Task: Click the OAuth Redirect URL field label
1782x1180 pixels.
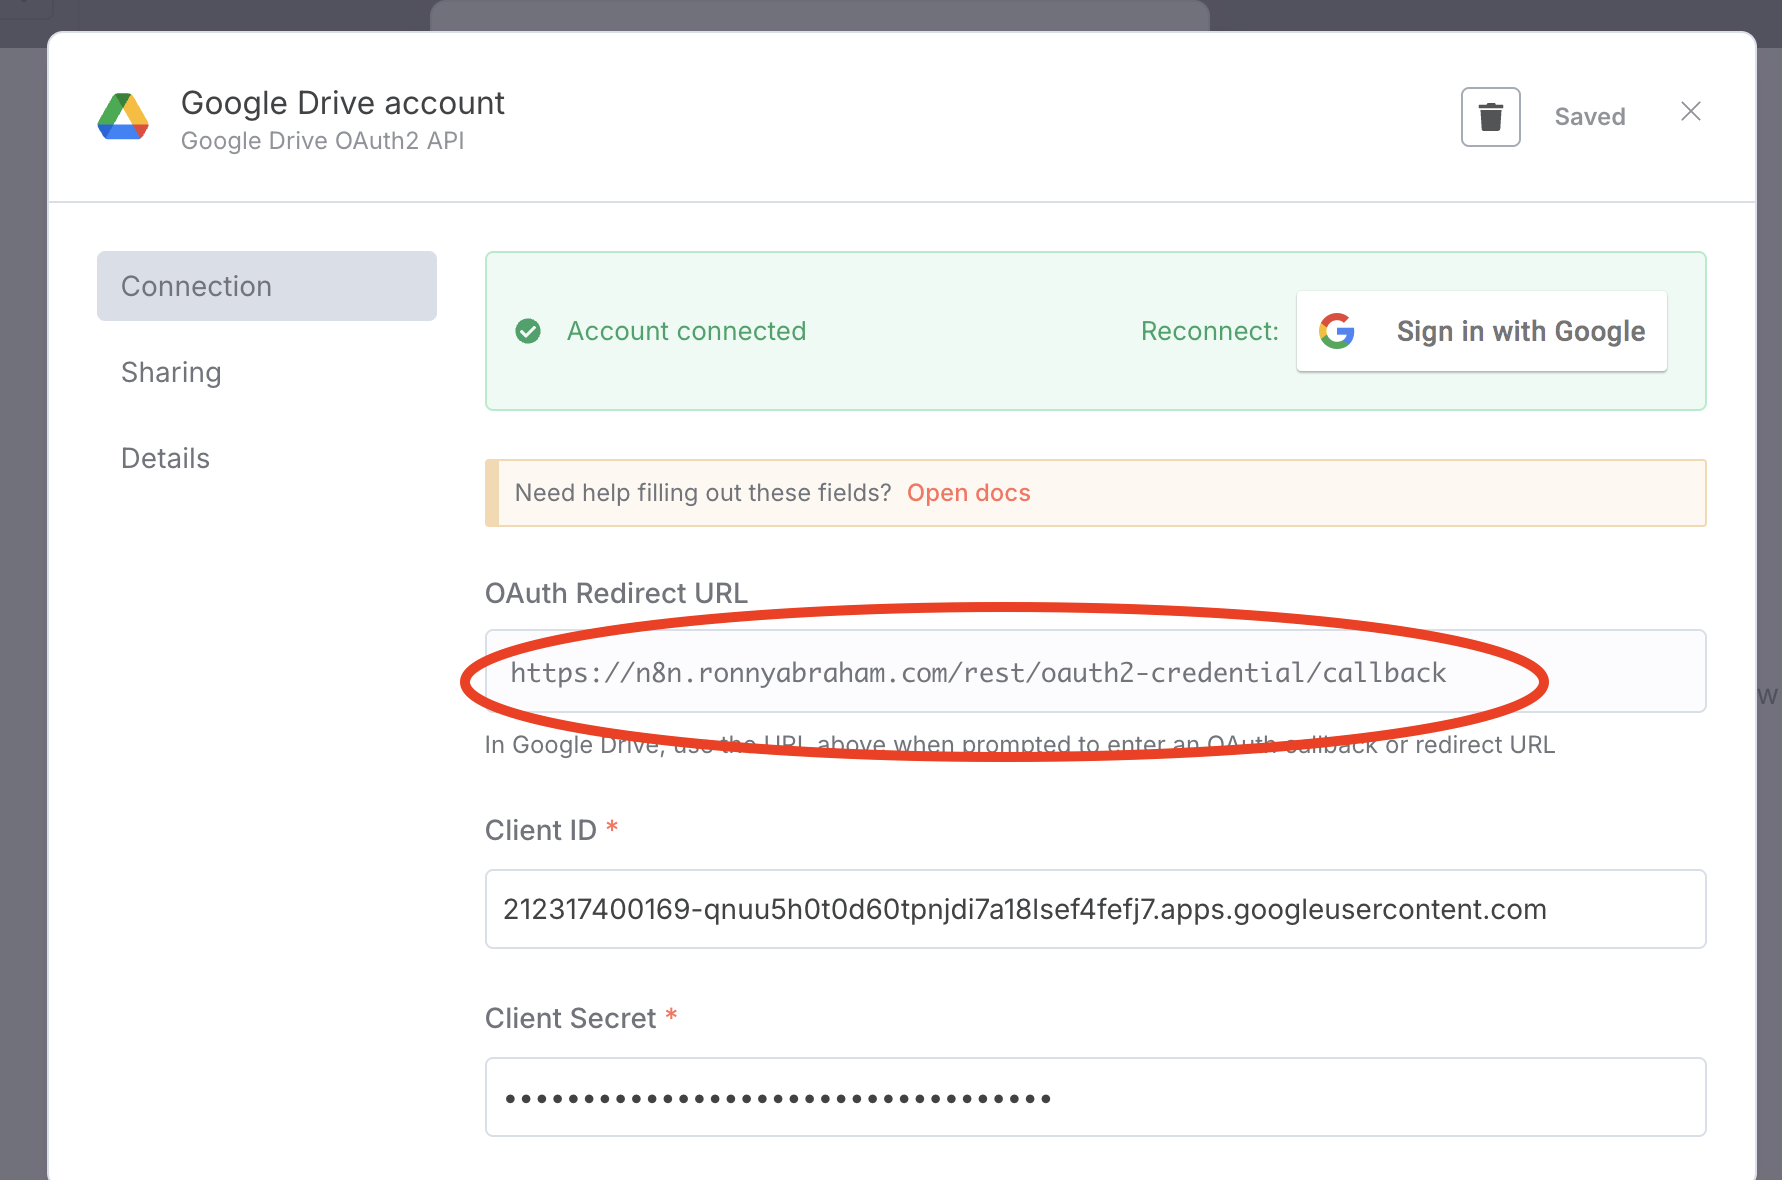Action: click(615, 592)
